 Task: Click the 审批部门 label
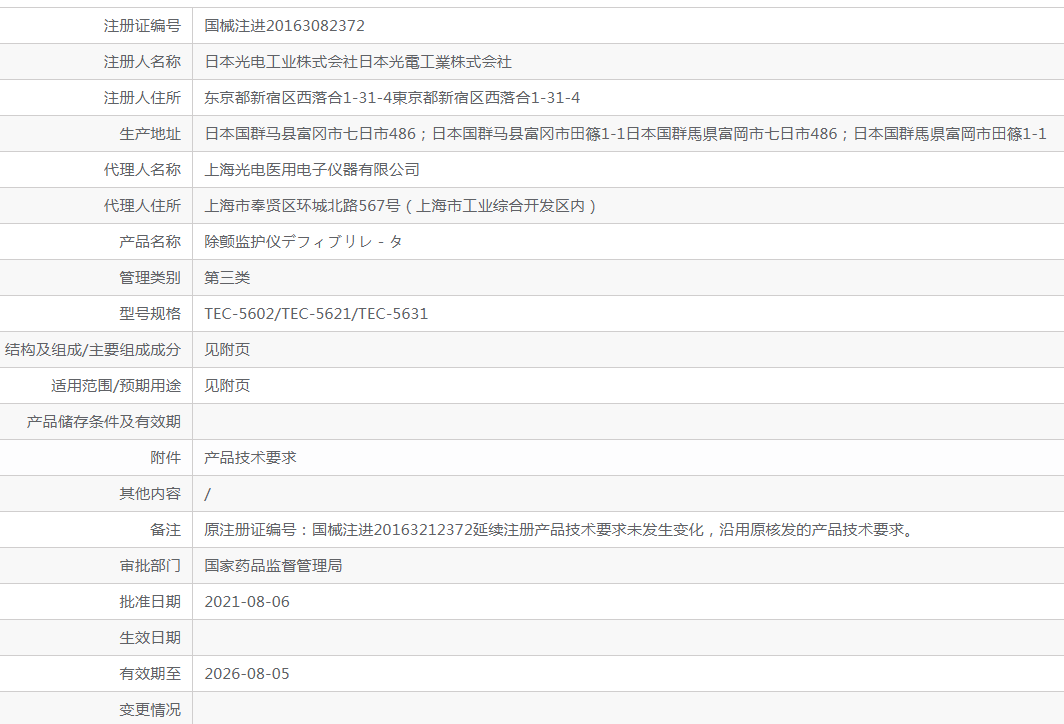pyautogui.click(x=150, y=565)
